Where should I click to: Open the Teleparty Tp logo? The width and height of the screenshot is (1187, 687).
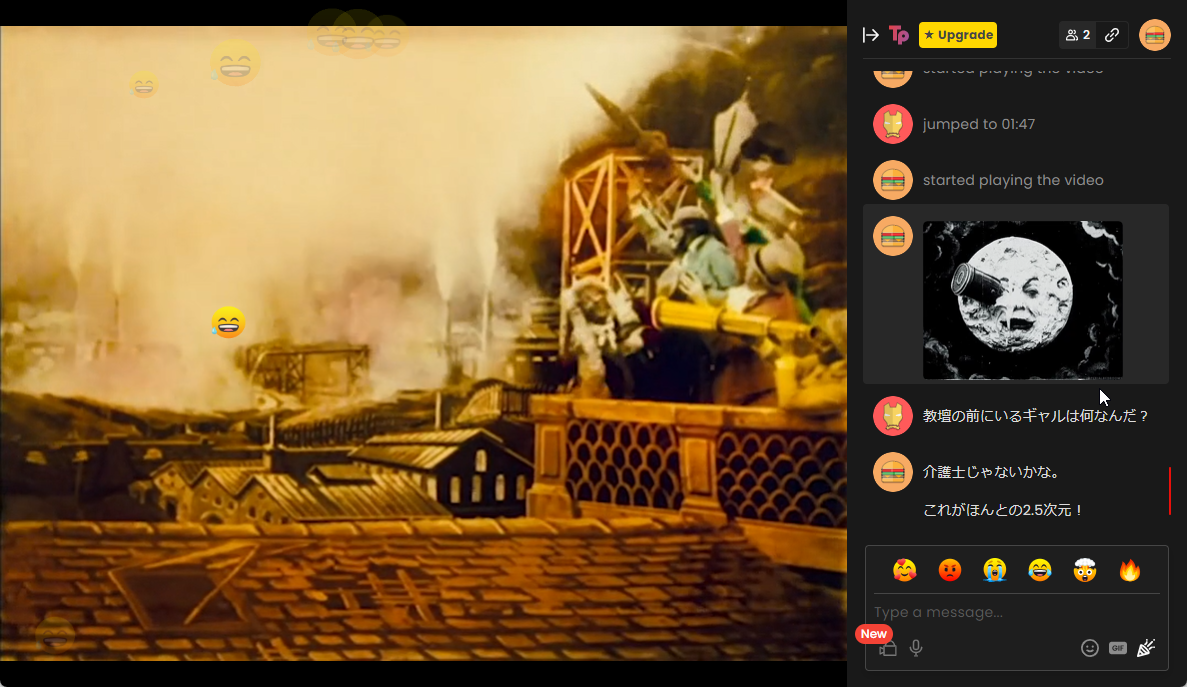(x=899, y=35)
